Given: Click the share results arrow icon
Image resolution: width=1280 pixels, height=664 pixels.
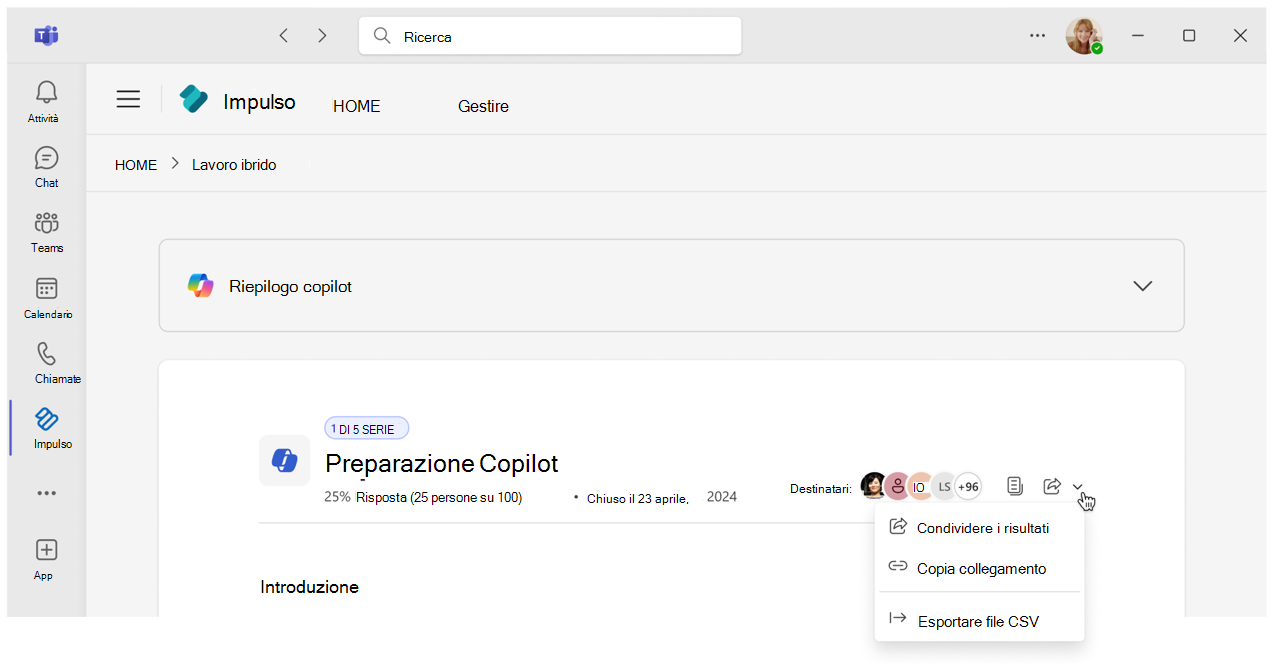Looking at the screenshot, I should point(1051,486).
